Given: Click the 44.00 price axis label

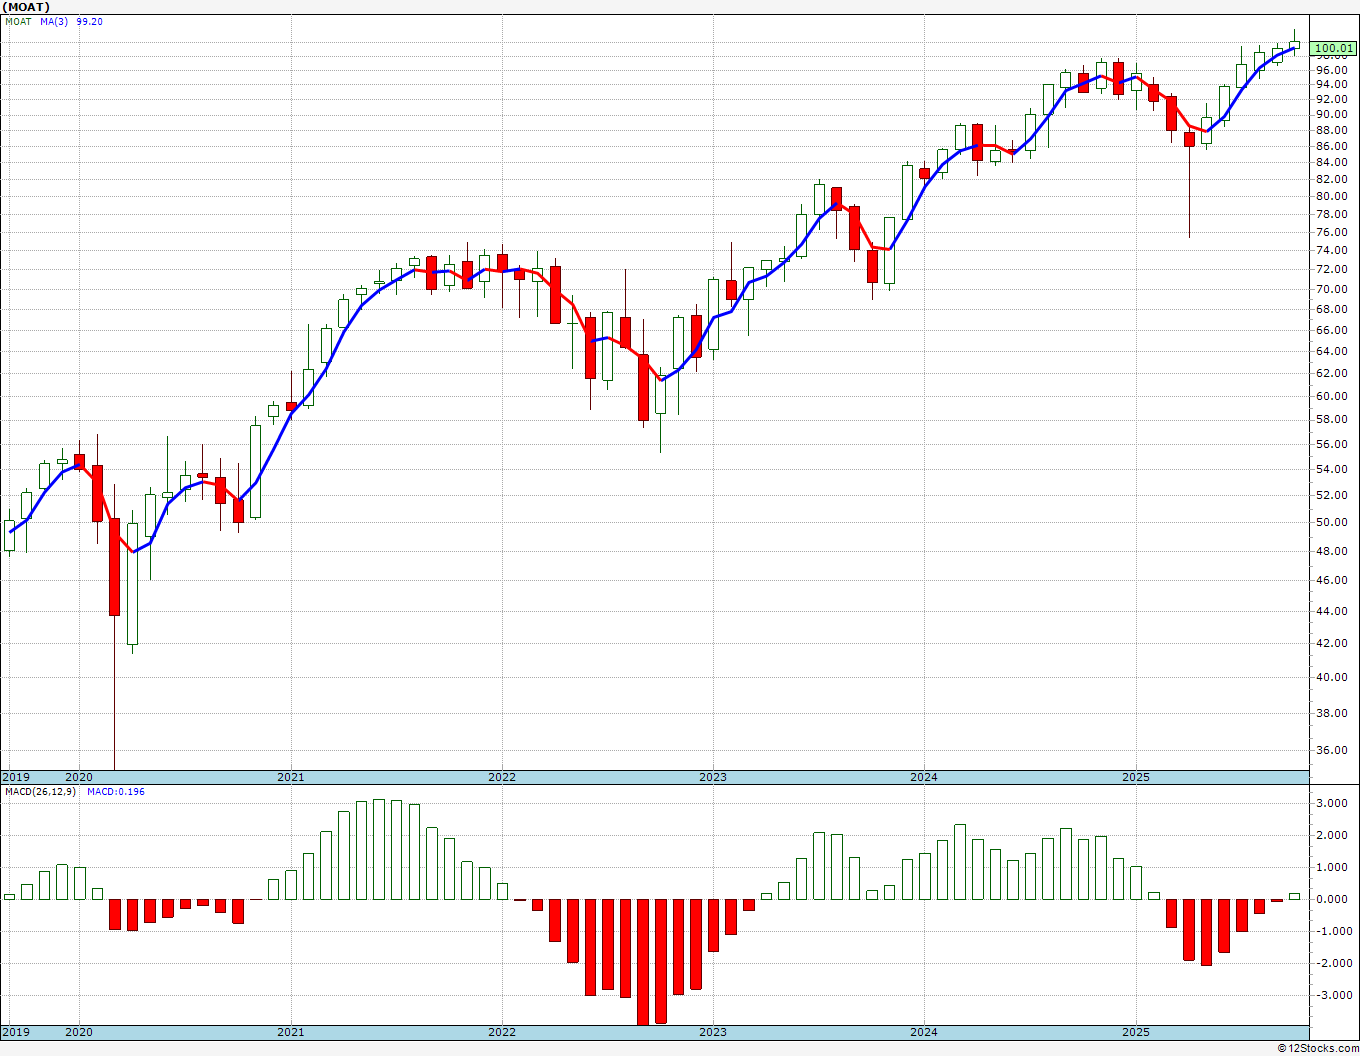Looking at the screenshot, I should click(1330, 612).
